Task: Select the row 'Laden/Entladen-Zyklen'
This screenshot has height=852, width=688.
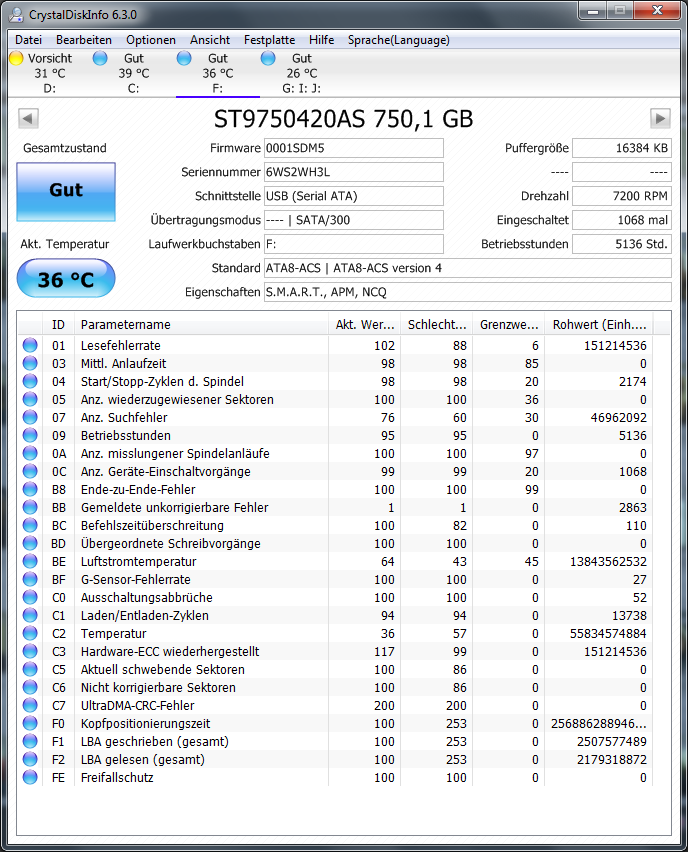Action: coord(335,615)
